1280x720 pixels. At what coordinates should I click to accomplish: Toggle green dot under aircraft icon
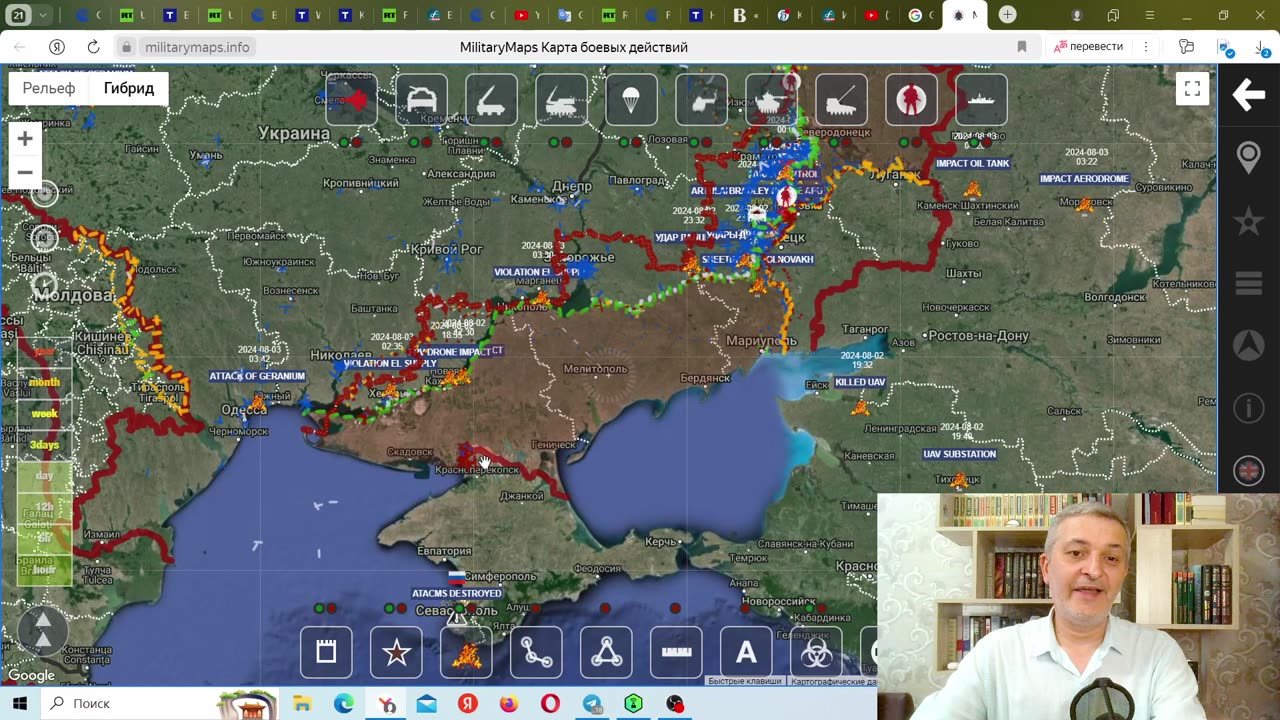(x=345, y=142)
